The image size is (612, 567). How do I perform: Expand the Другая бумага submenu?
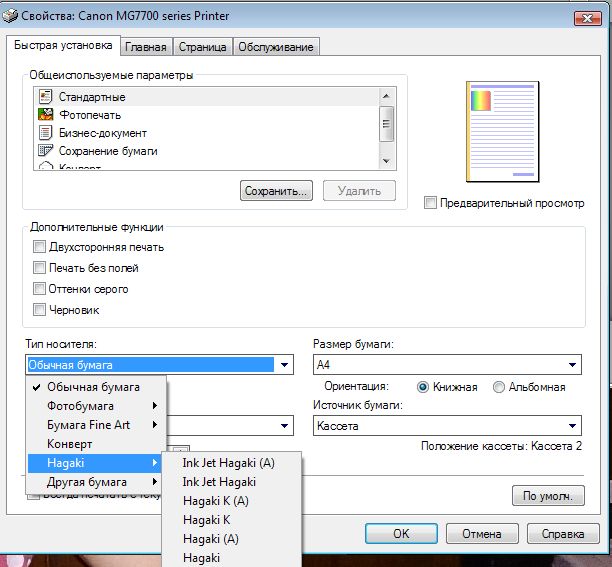coord(96,482)
